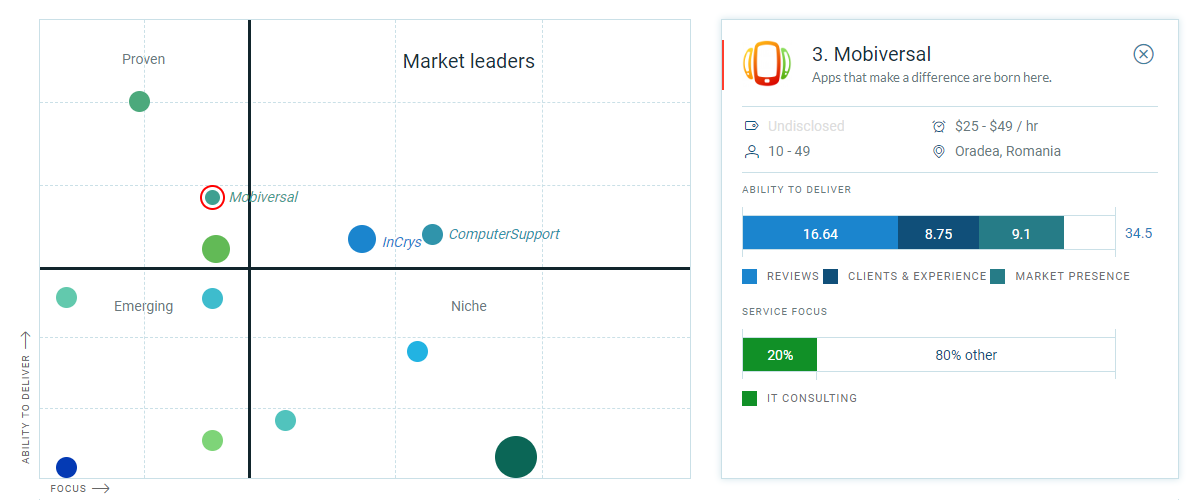The height and width of the screenshot is (500, 1201).
Task: Click the large green bubble below Mobiversal
Action: tap(216, 249)
